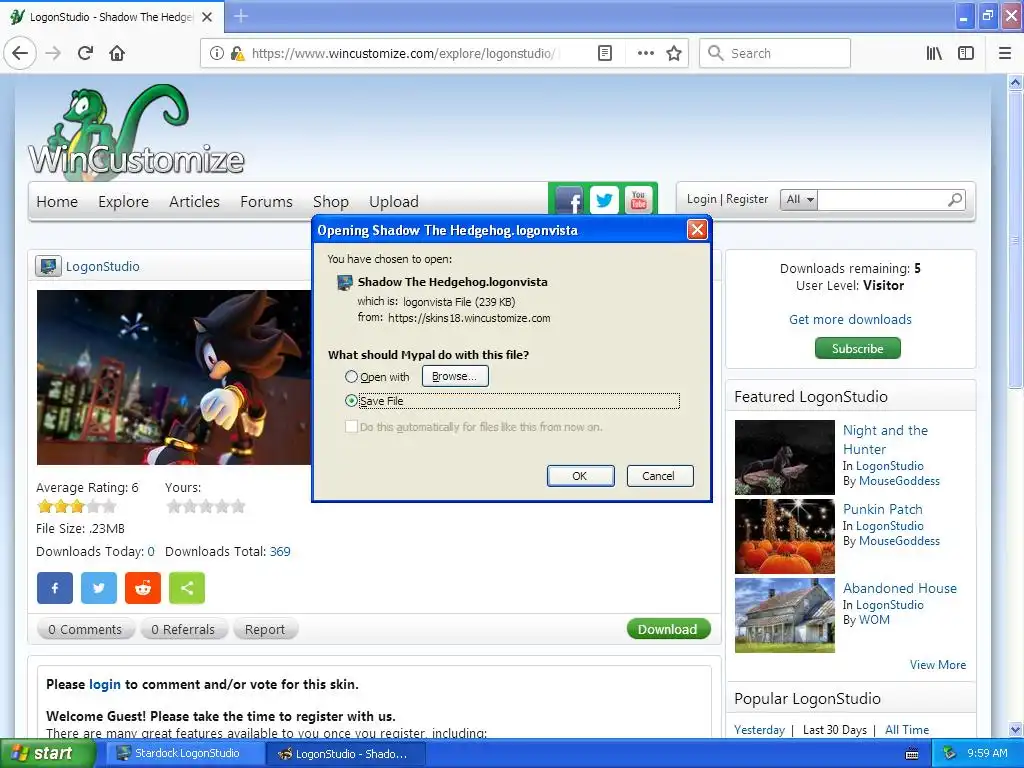The height and width of the screenshot is (768, 1024).
Task: Click the padlock warning icon in address bar
Action: point(237,54)
